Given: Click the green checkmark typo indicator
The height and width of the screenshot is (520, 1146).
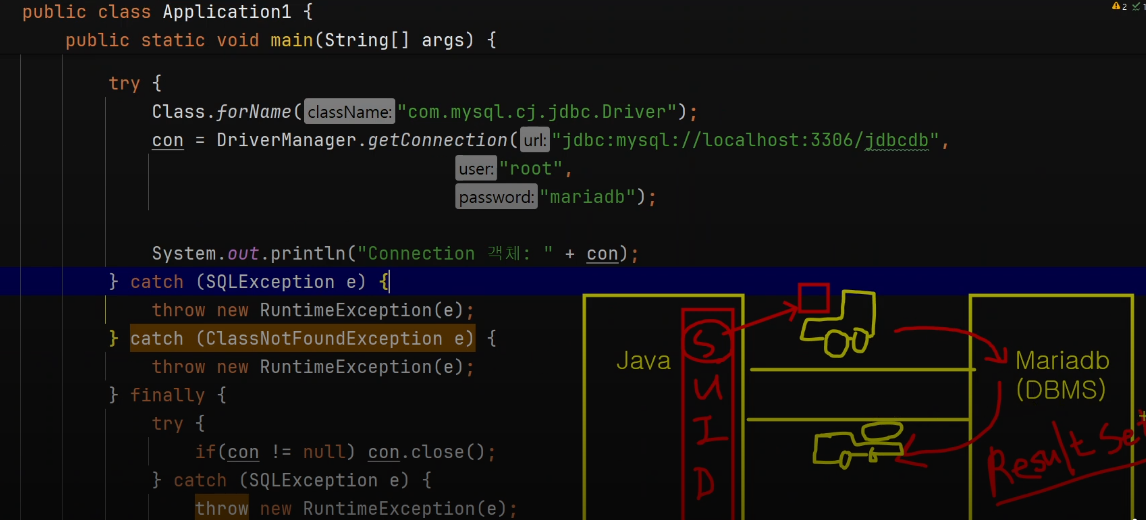Looking at the screenshot, I should pyautogui.click(x=1135, y=6).
